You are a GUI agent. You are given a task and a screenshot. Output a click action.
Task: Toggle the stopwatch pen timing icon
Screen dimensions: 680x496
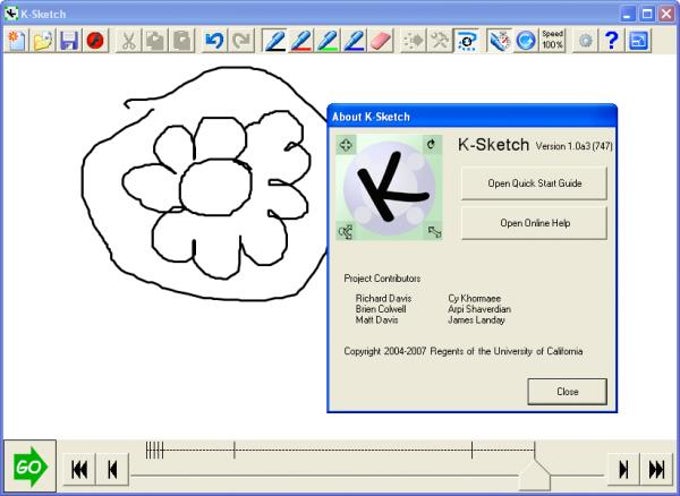499,41
